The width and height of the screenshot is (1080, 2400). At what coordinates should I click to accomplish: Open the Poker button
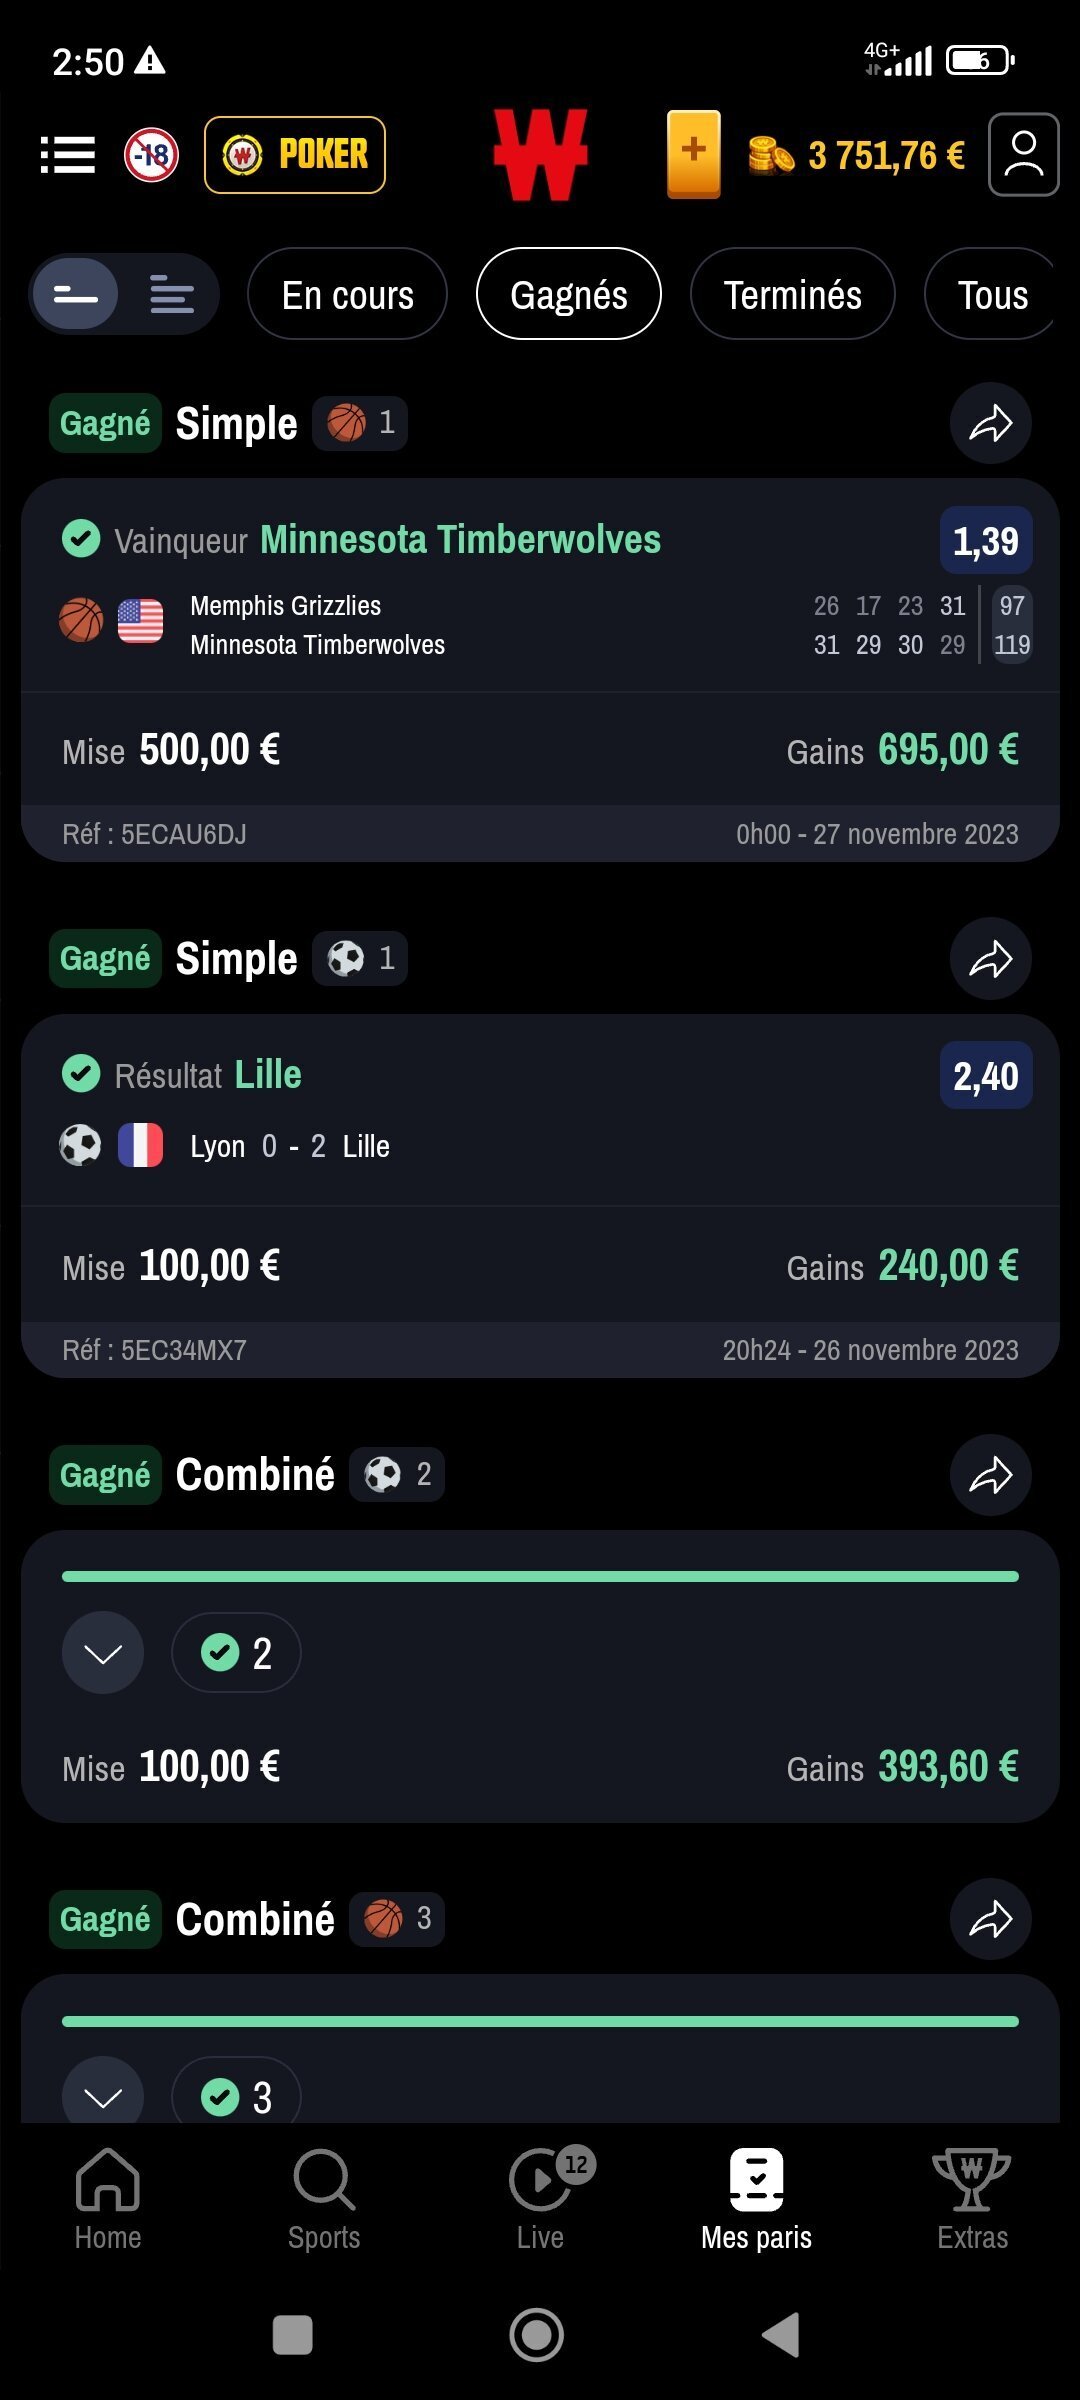(x=295, y=155)
